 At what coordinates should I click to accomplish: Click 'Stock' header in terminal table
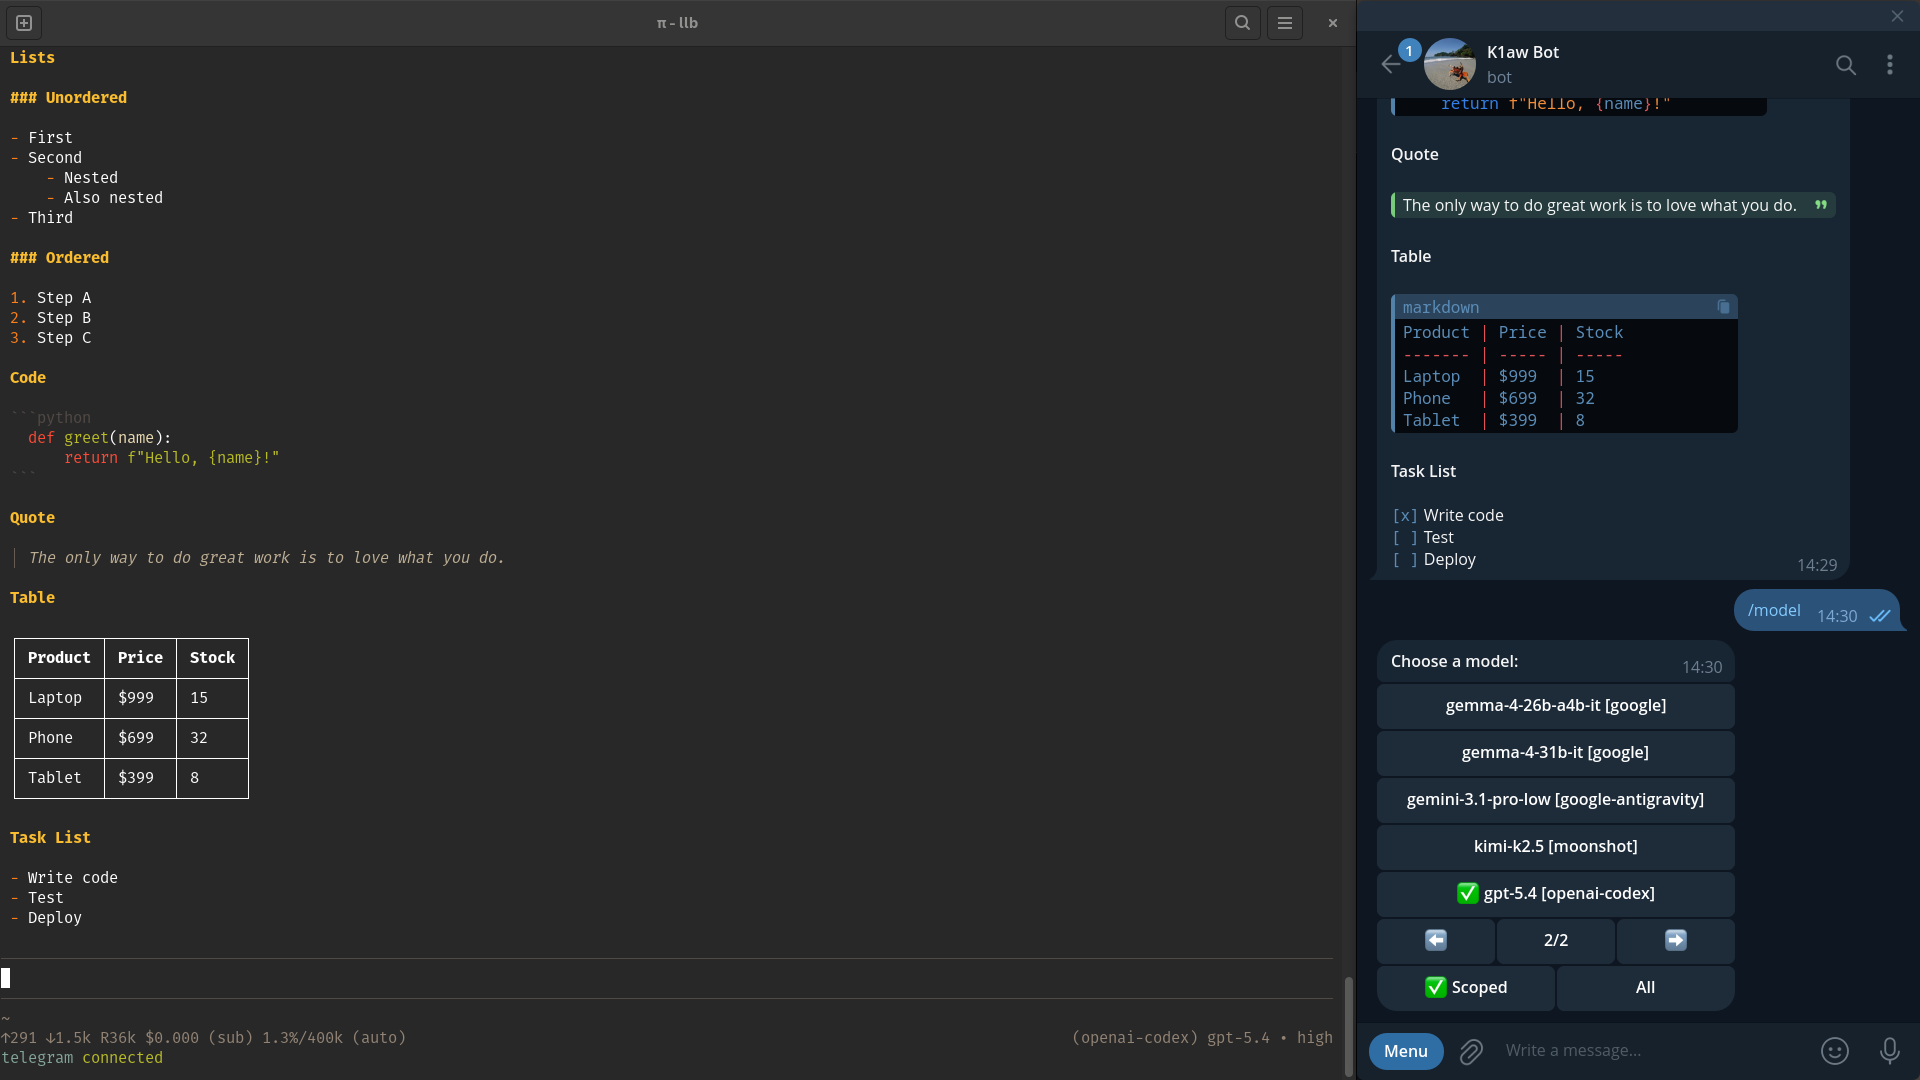212,658
